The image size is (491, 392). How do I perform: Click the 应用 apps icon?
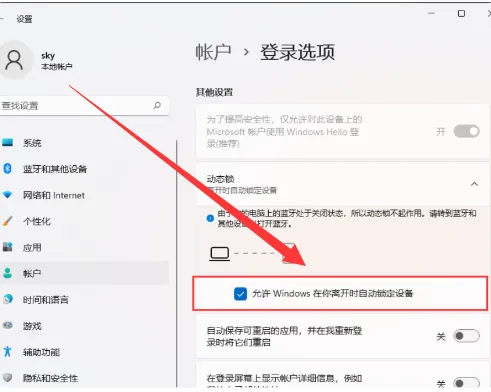7,247
